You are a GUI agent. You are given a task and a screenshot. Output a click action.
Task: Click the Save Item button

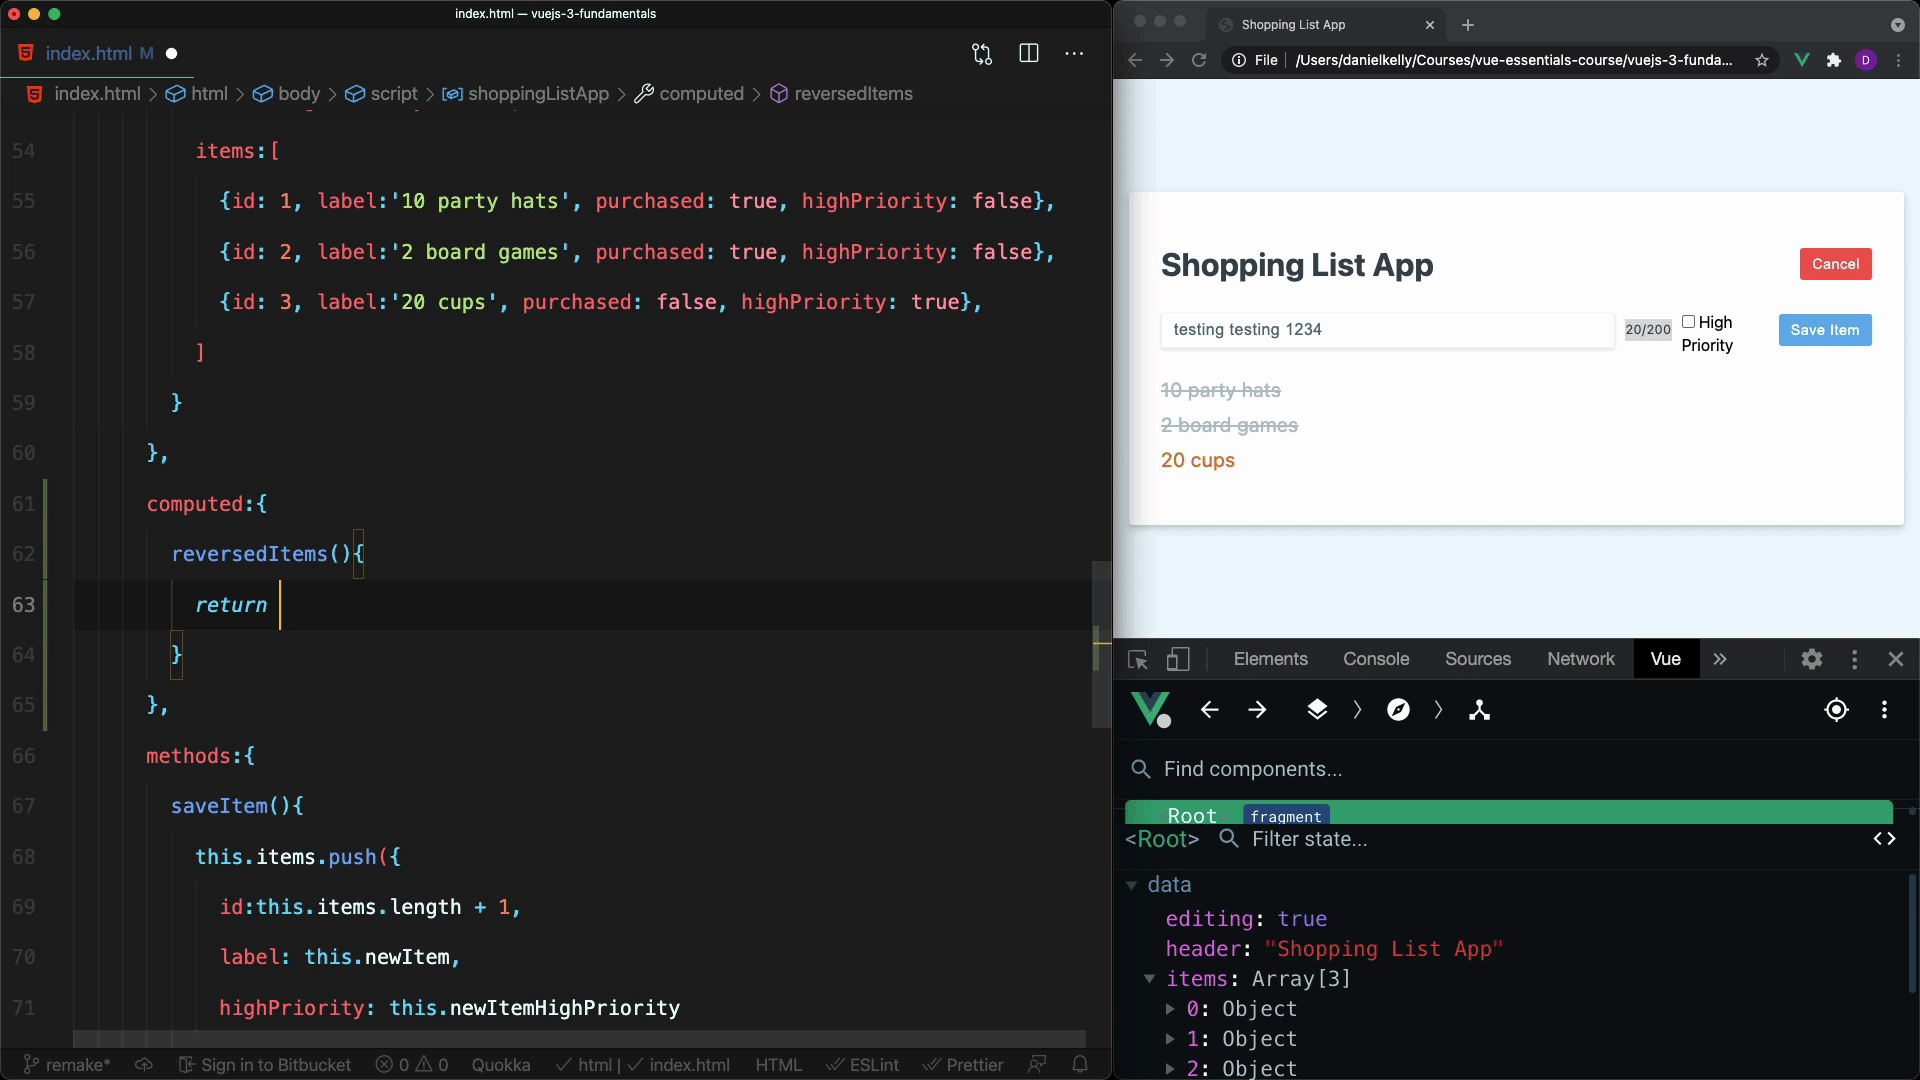point(1825,330)
